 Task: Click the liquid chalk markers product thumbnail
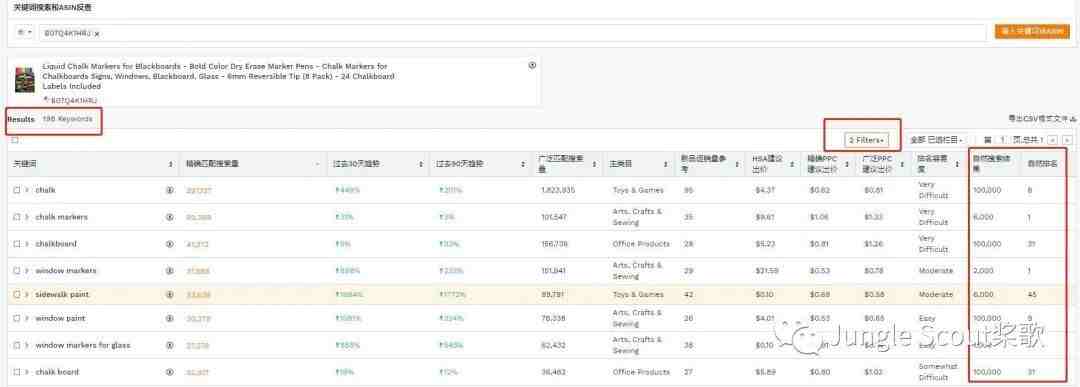coord(25,80)
